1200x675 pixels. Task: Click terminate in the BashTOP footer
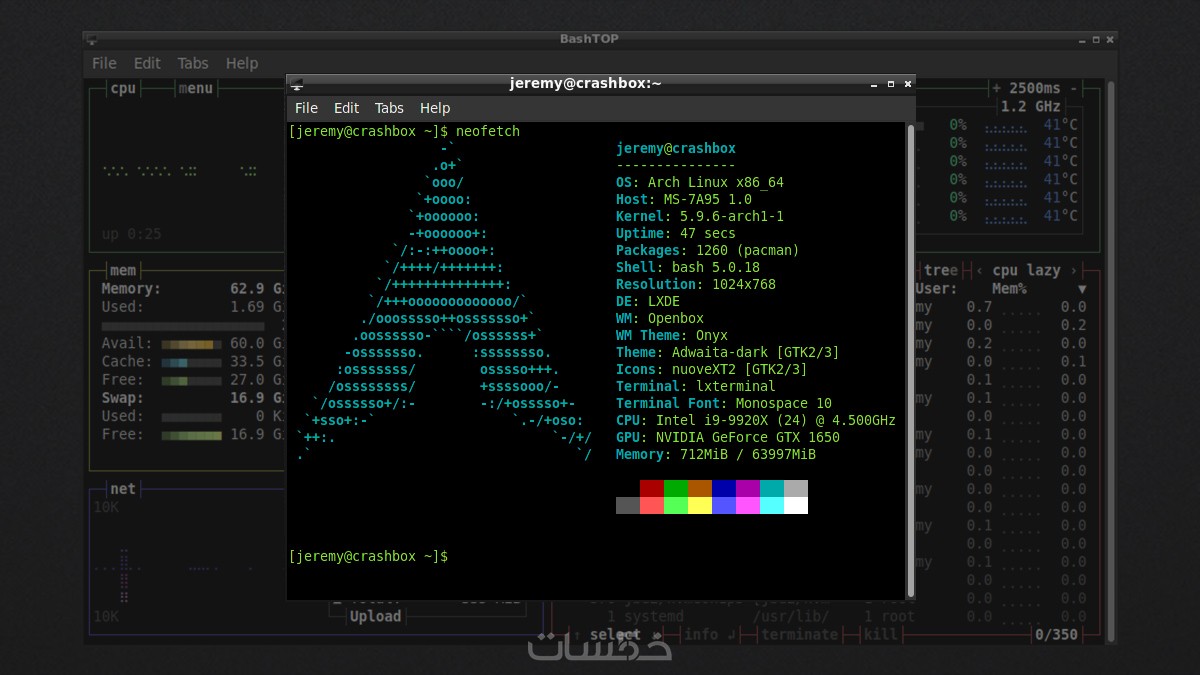point(800,634)
